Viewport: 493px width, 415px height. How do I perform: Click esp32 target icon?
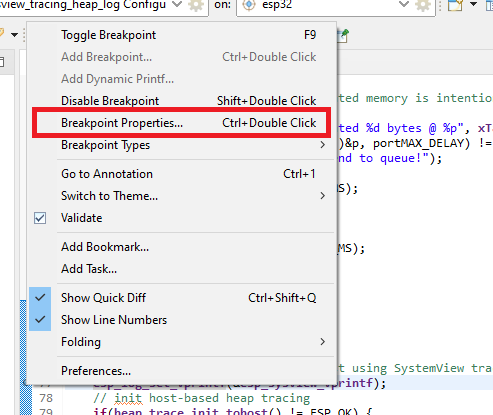coord(249,5)
